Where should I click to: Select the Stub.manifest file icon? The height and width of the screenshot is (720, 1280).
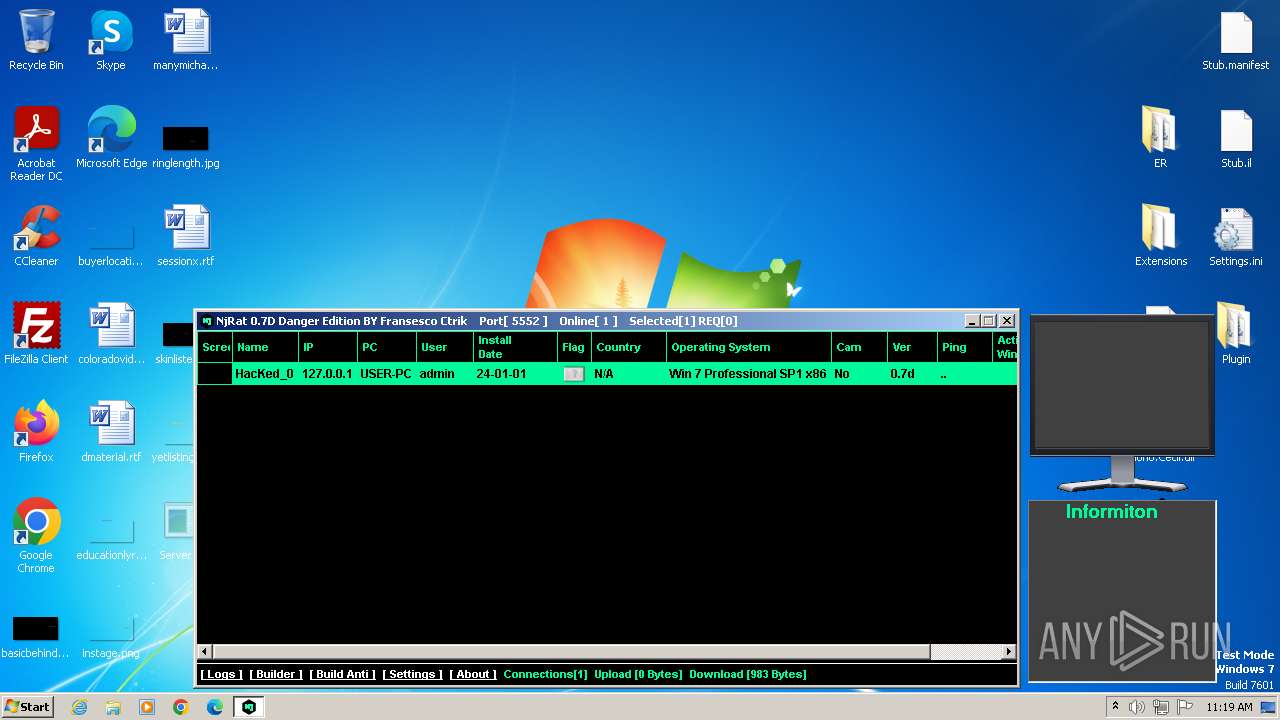pyautogui.click(x=1236, y=40)
